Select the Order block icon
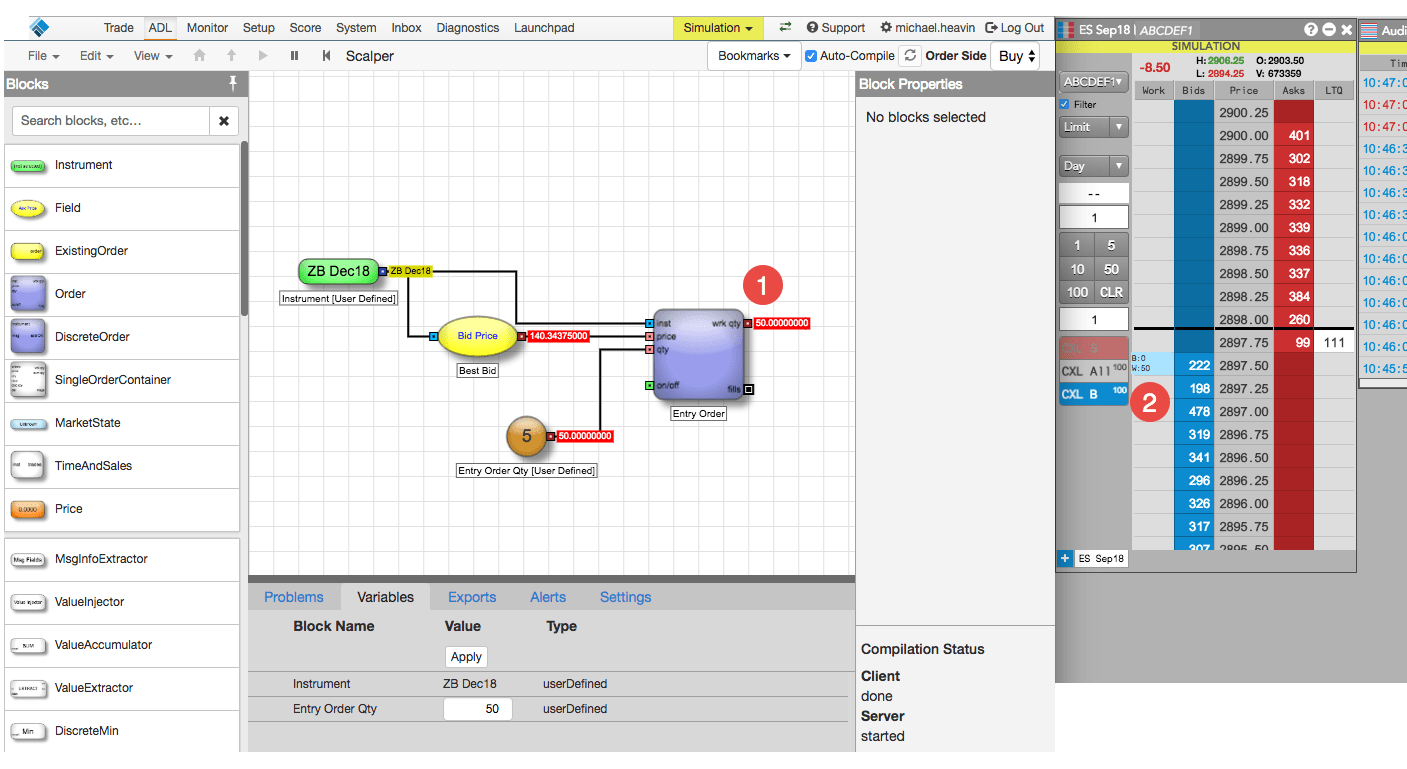Screen dimensions: 1407x769 coord(28,294)
